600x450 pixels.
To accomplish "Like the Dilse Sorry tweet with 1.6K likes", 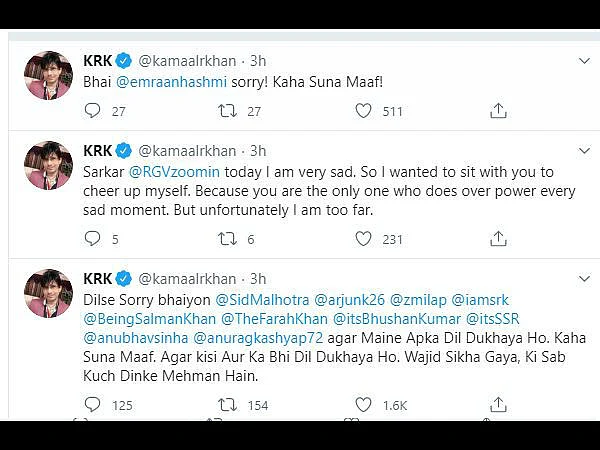I will coord(363,405).
